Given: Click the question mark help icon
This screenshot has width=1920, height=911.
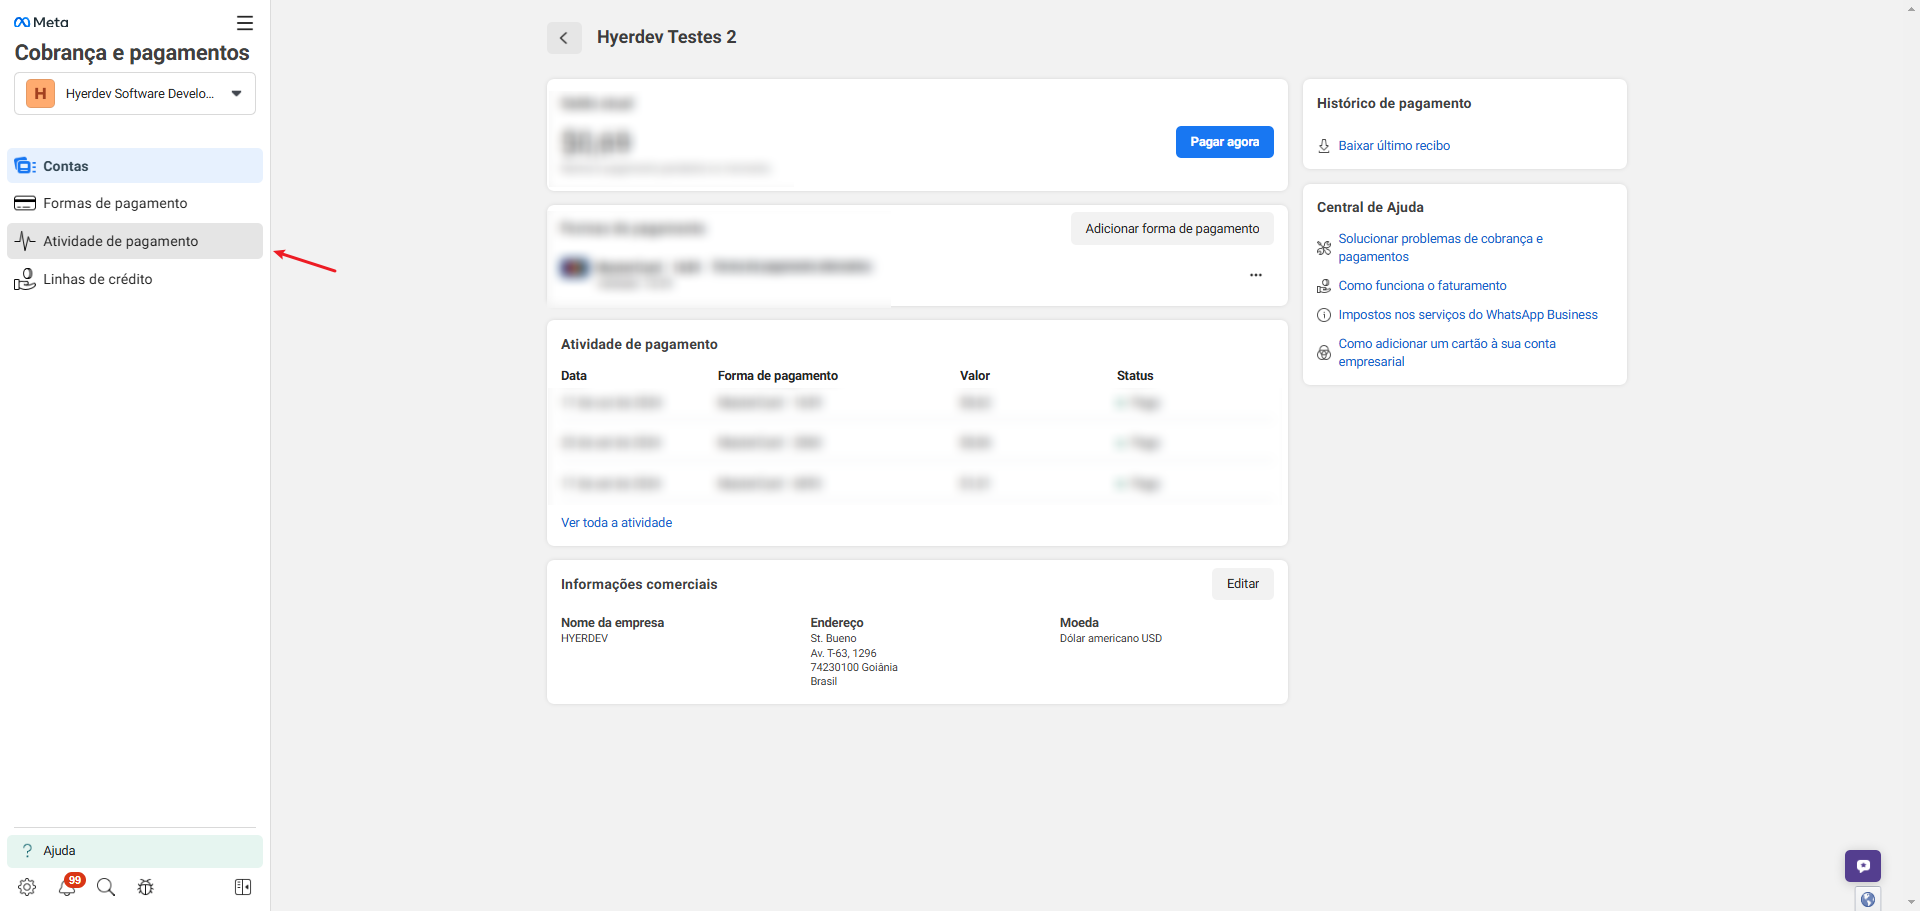Looking at the screenshot, I should [x=27, y=851].
